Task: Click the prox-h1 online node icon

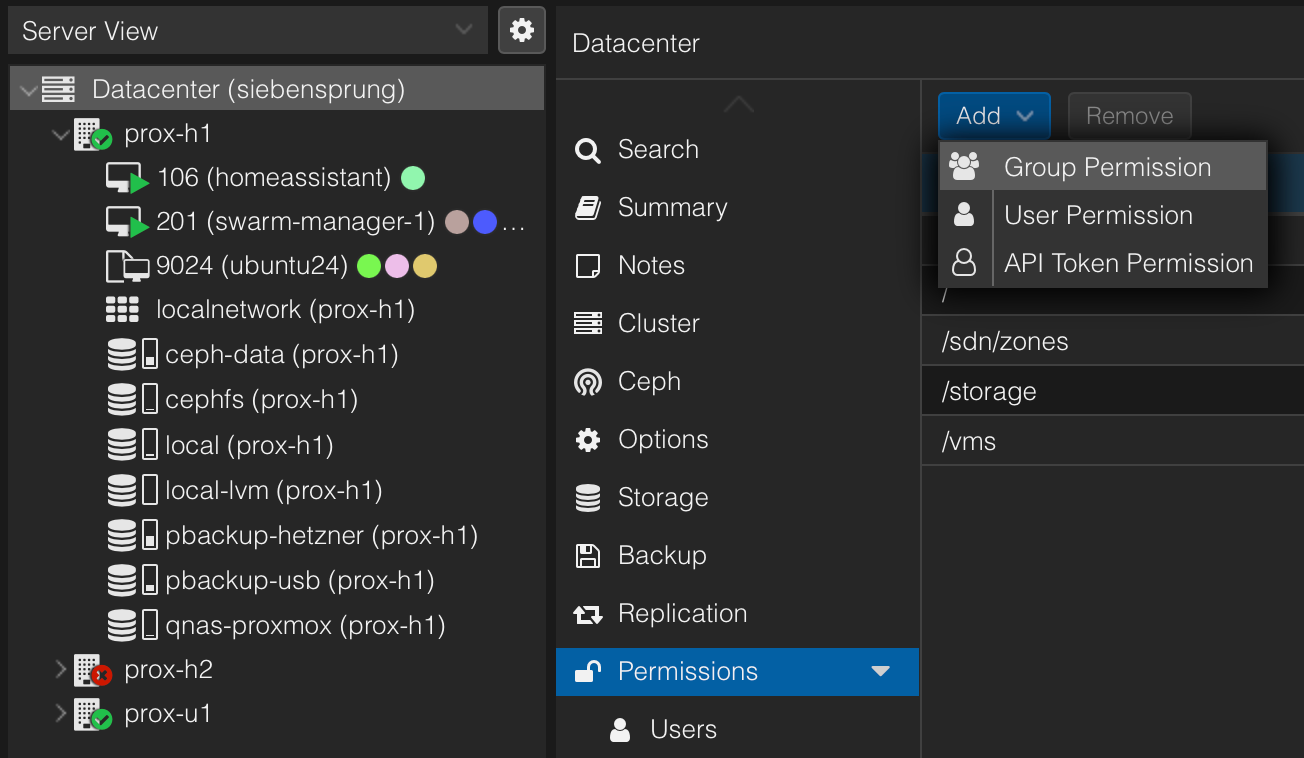Action: (x=92, y=135)
